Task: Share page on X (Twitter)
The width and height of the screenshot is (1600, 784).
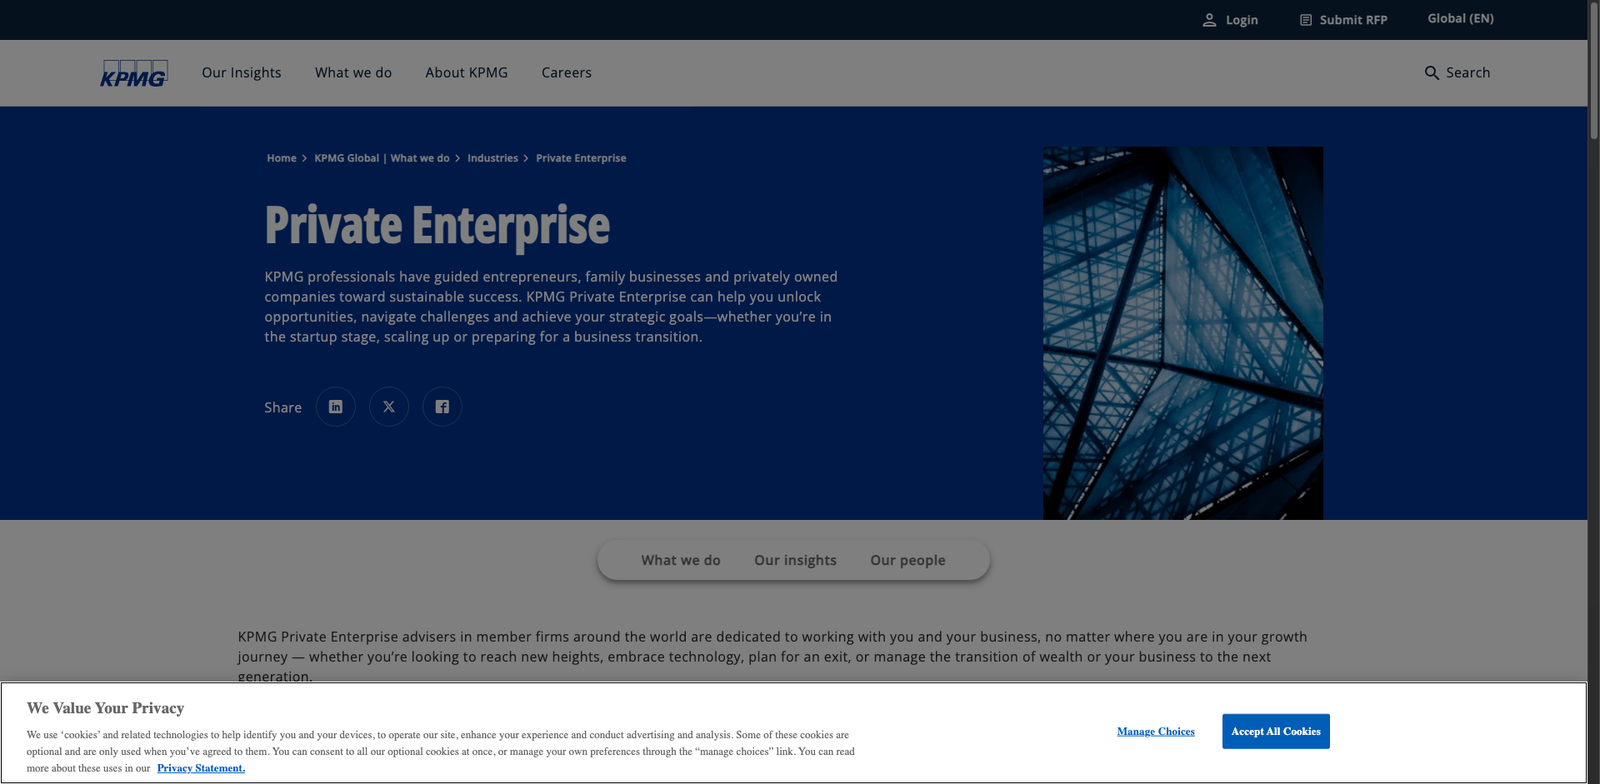Action: point(389,407)
